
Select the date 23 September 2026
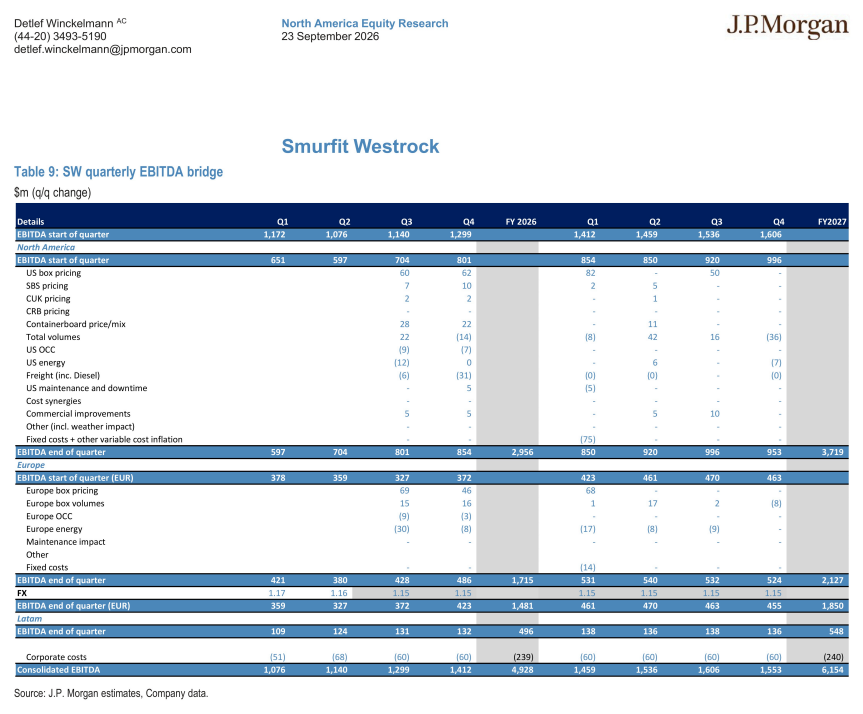(330, 36)
